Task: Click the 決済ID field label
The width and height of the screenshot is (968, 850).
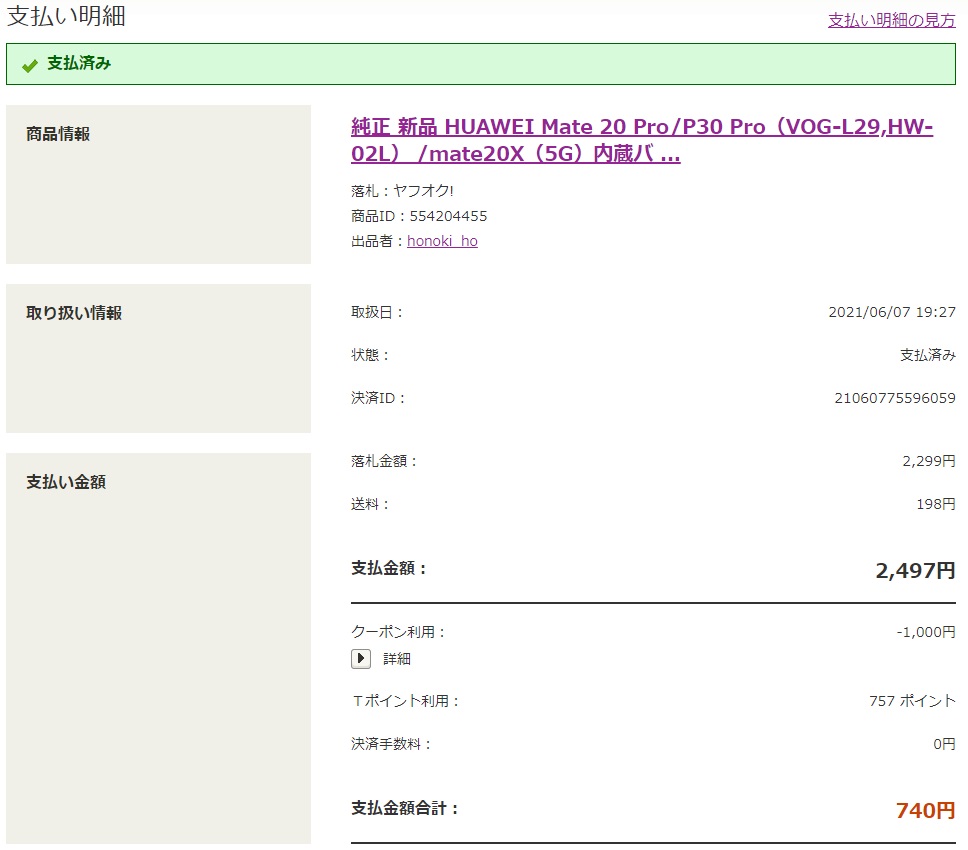Action: click(378, 398)
